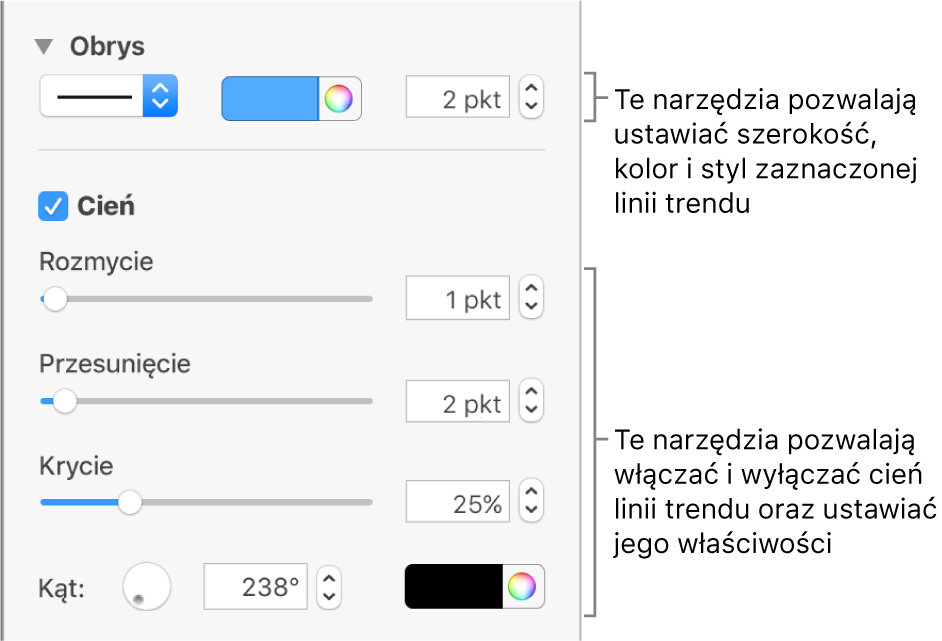This screenshot has height=641, width=942.
Task: Open the shadow color wheel picker
Action: [522, 587]
